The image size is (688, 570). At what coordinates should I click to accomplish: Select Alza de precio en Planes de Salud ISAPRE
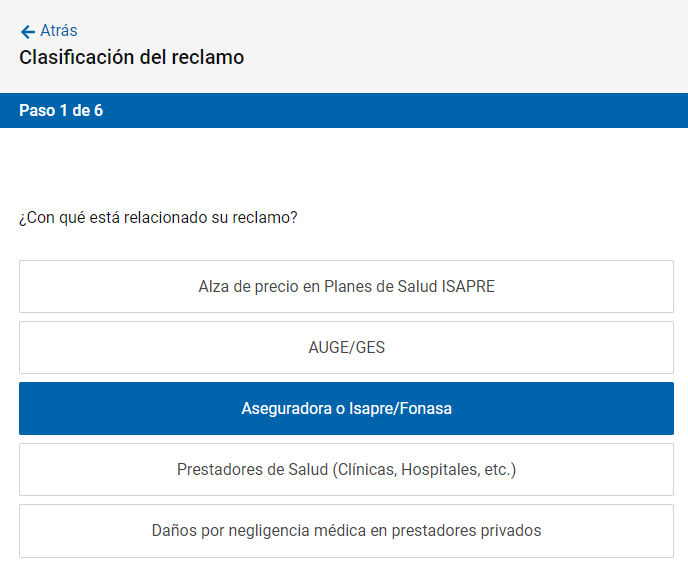coord(346,287)
